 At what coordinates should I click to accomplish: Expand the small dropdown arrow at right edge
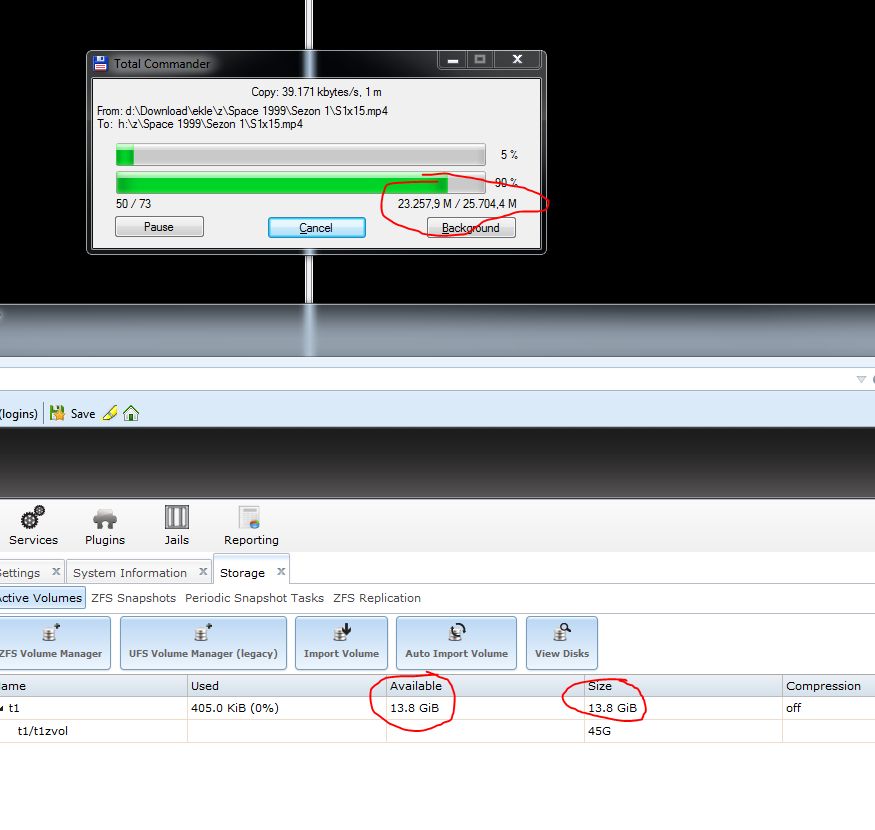(x=861, y=380)
